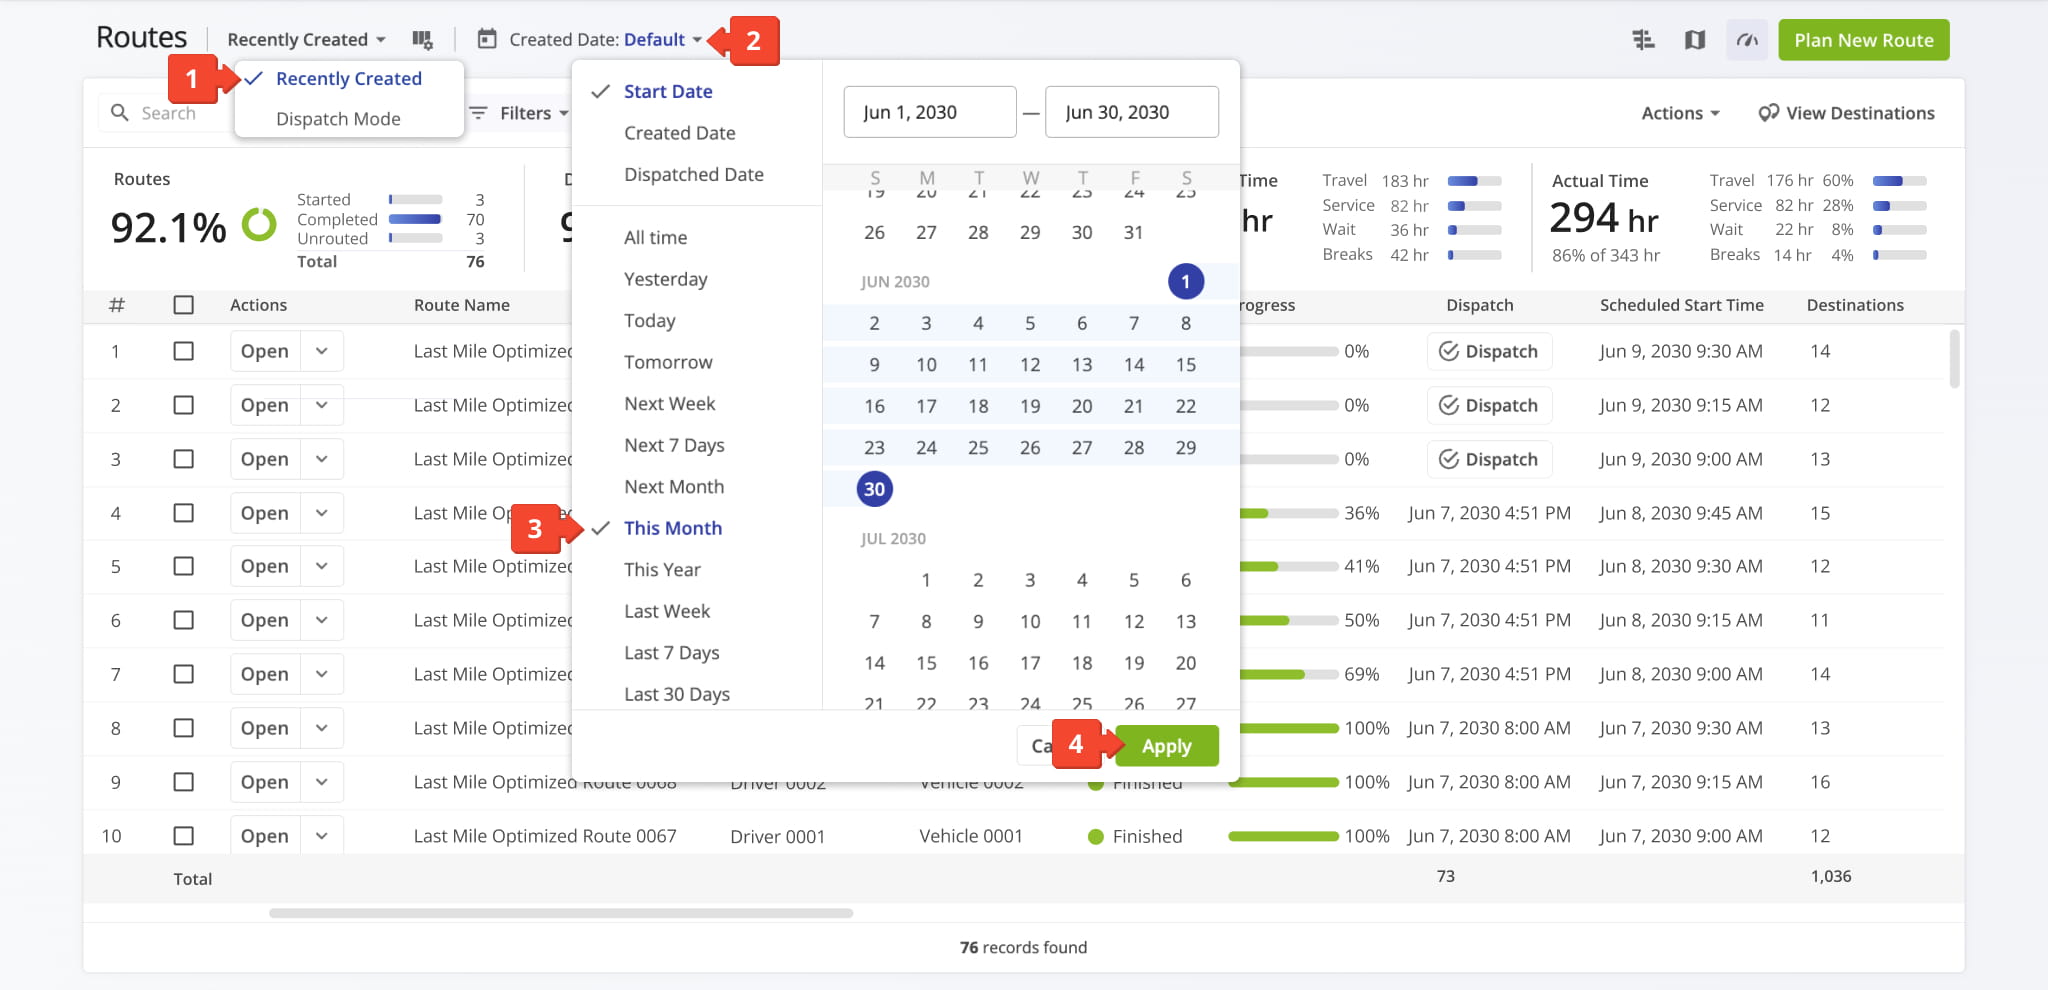Select the checkbox for route row 5
2048x990 pixels.
click(183, 566)
